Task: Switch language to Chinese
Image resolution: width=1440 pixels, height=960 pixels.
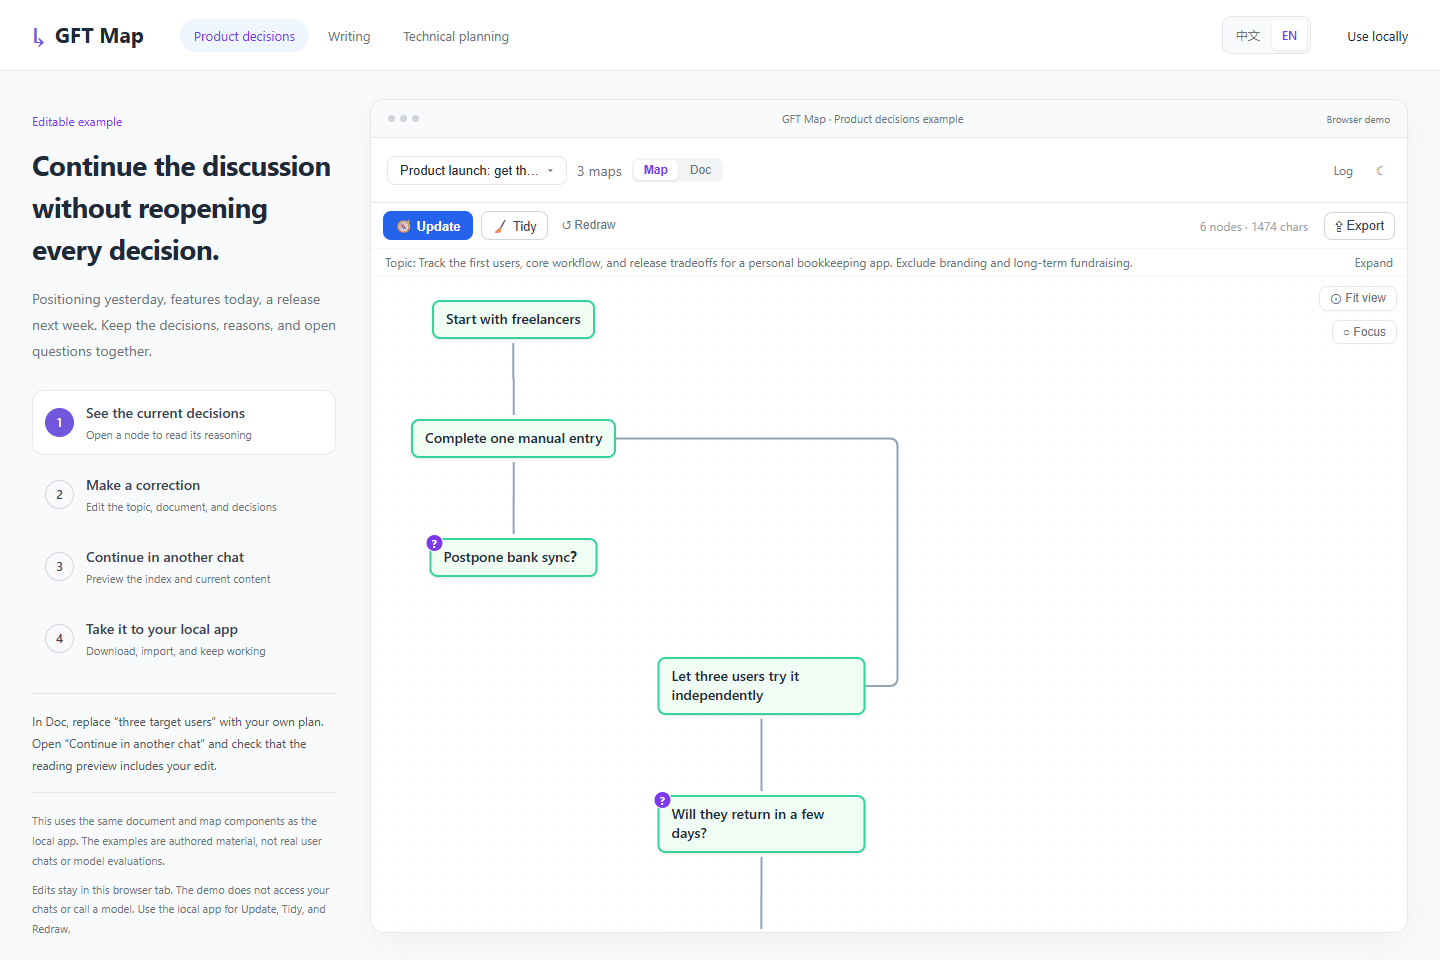Action: [x=1248, y=36]
